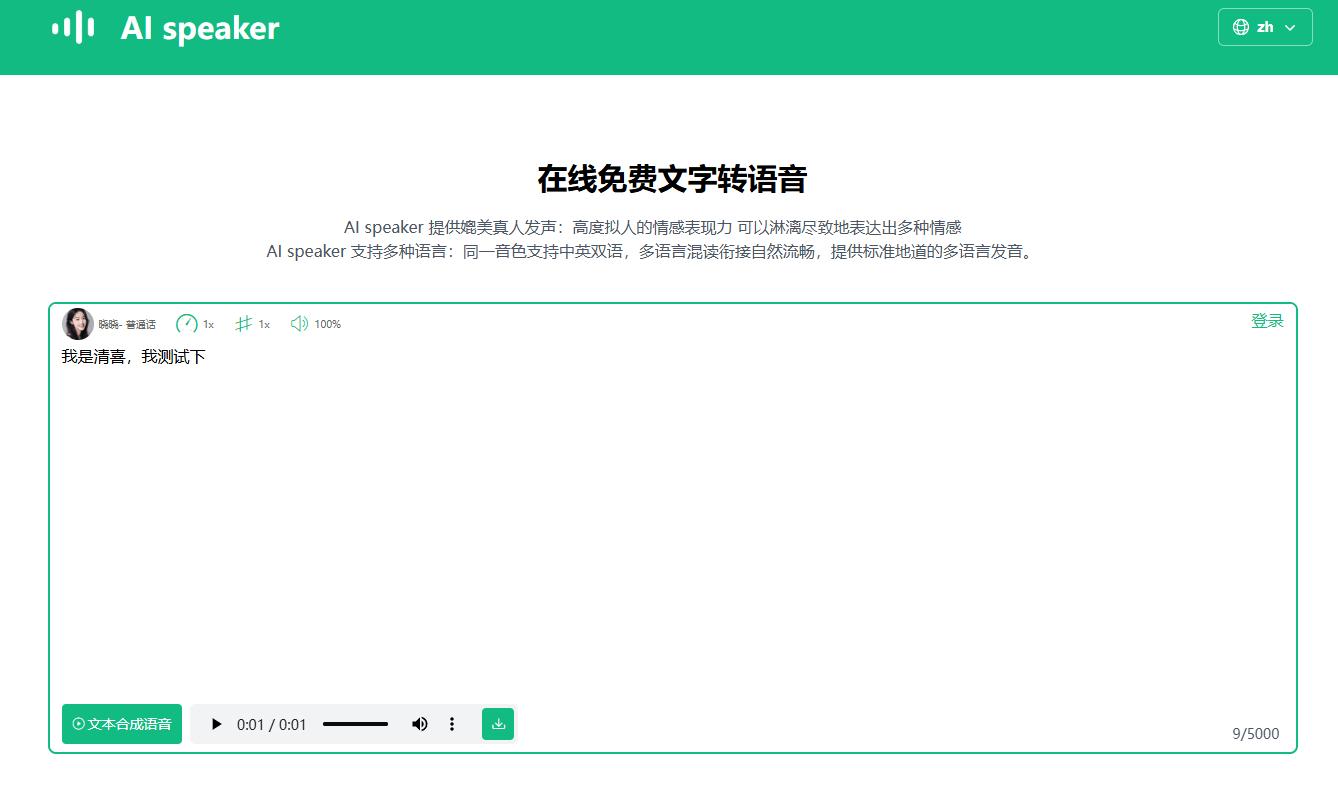Open the pitch (1x) adjustment
1338x810 pixels.
click(x=253, y=323)
